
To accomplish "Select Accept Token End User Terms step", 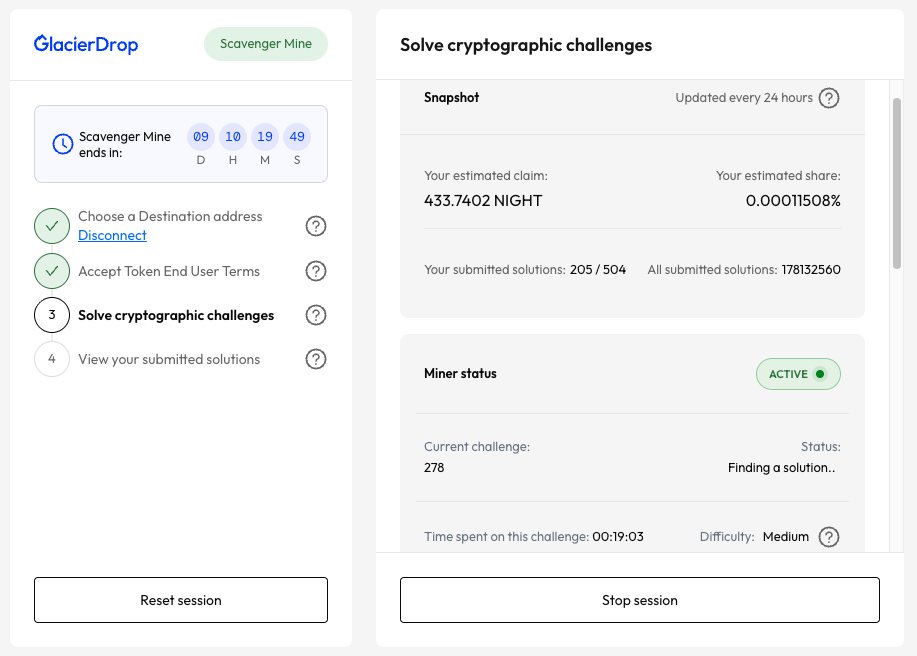I will (x=169, y=271).
